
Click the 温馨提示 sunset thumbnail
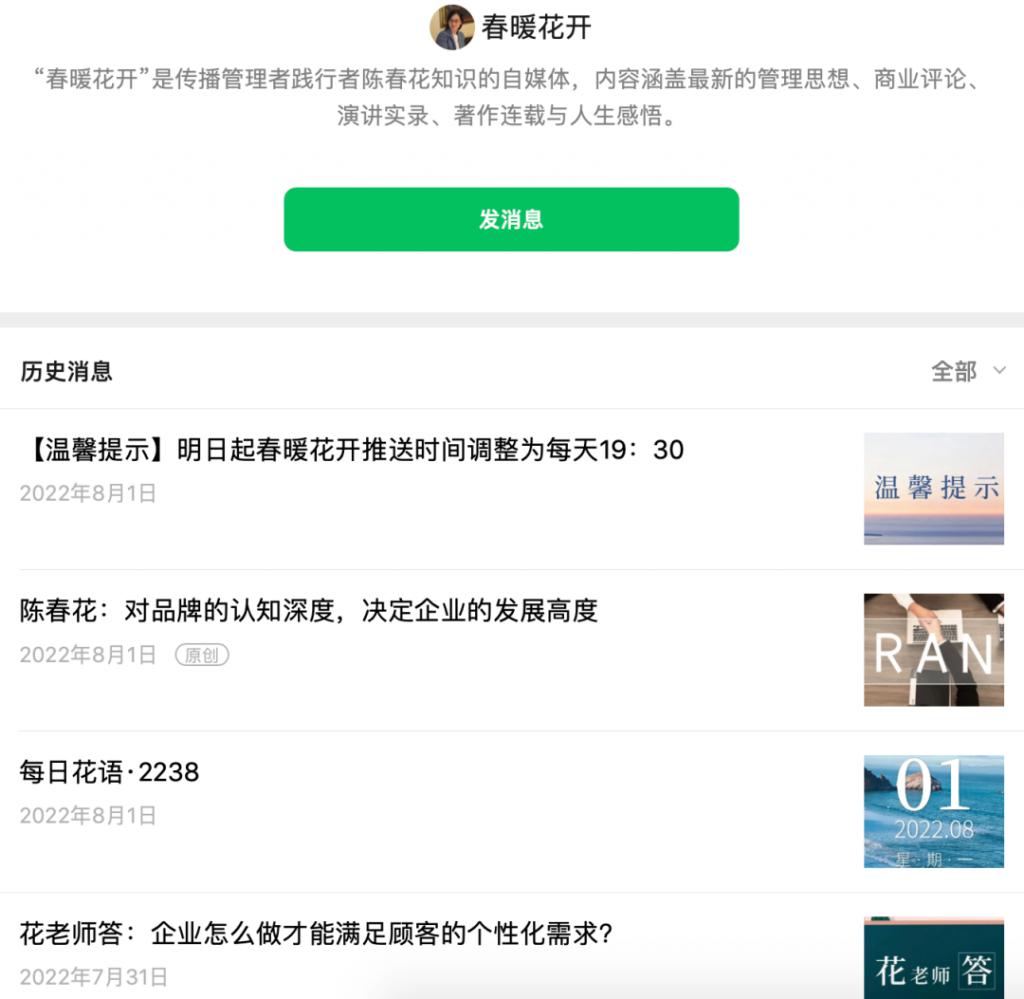point(934,488)
